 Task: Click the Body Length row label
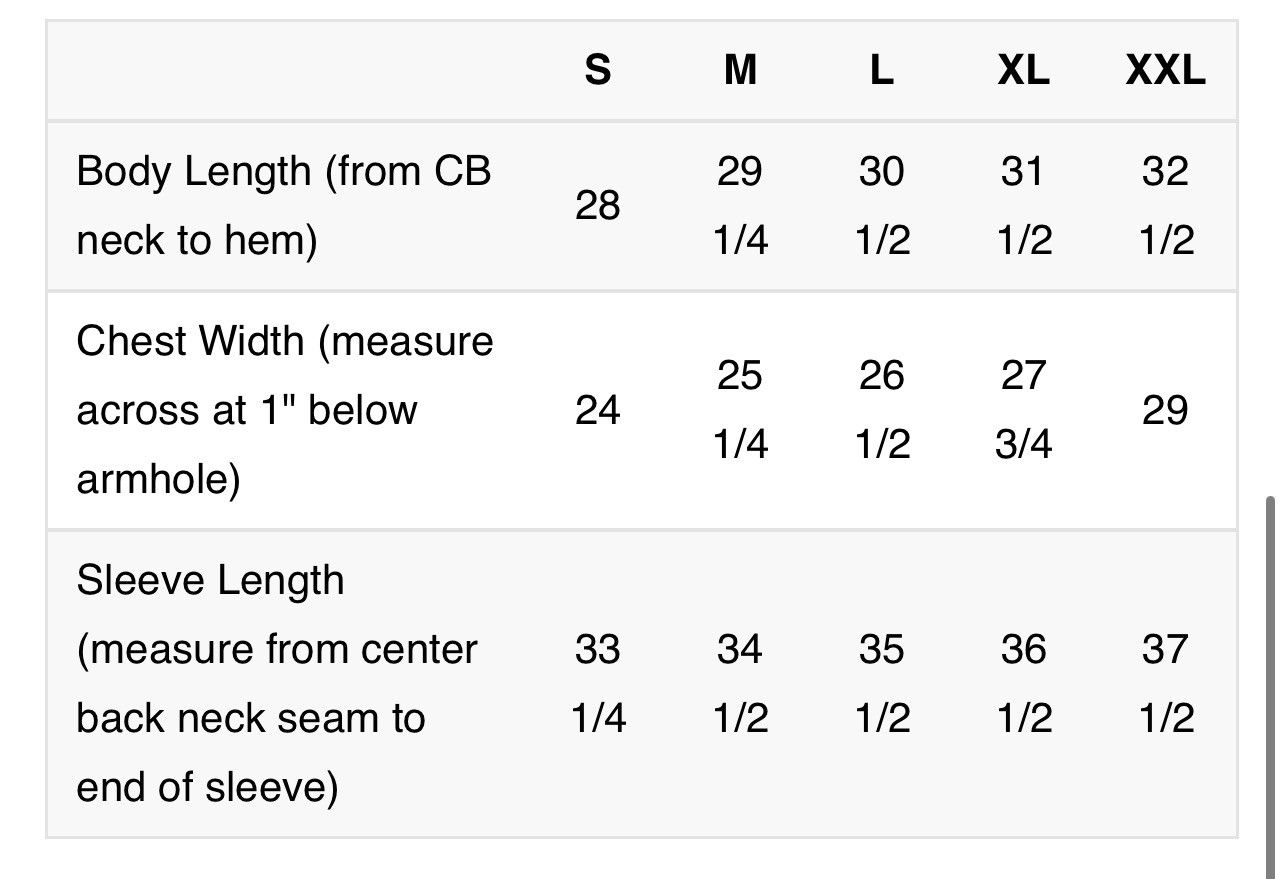284,206
